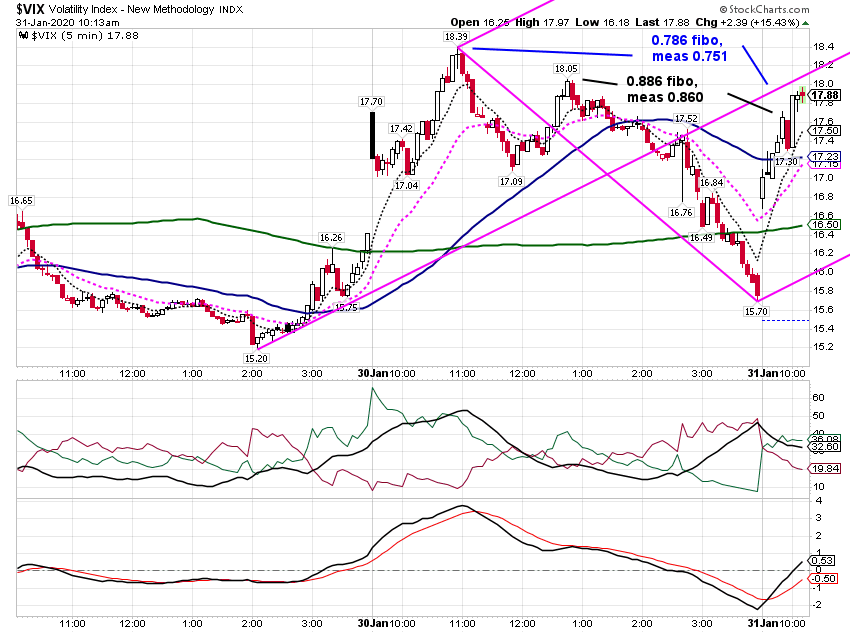
Task: Click the 17.70 gap-open price label
Action: (371, 101)
